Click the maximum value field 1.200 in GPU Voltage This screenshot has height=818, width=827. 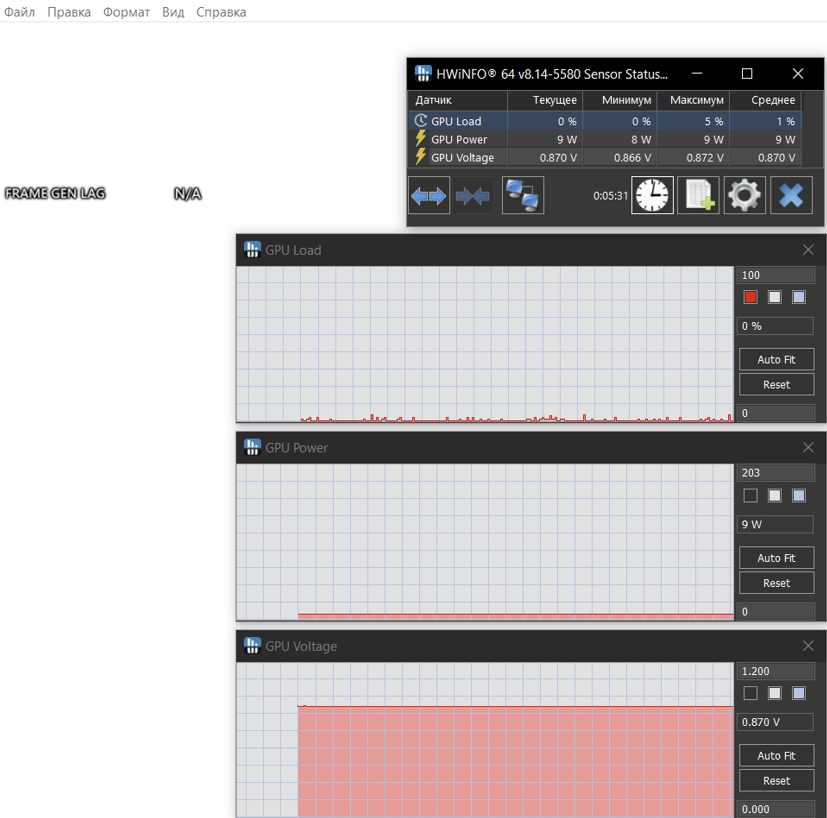[776, 671]
